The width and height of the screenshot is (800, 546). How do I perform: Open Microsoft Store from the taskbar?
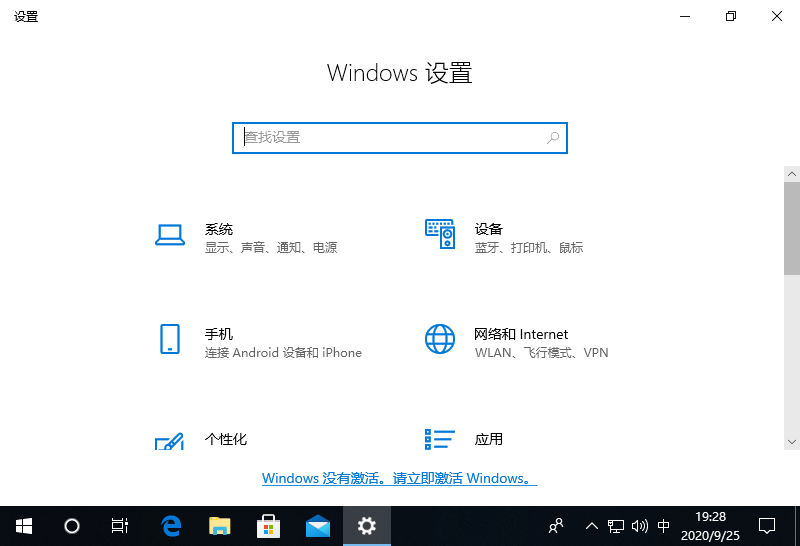click(x=268, y=526)
